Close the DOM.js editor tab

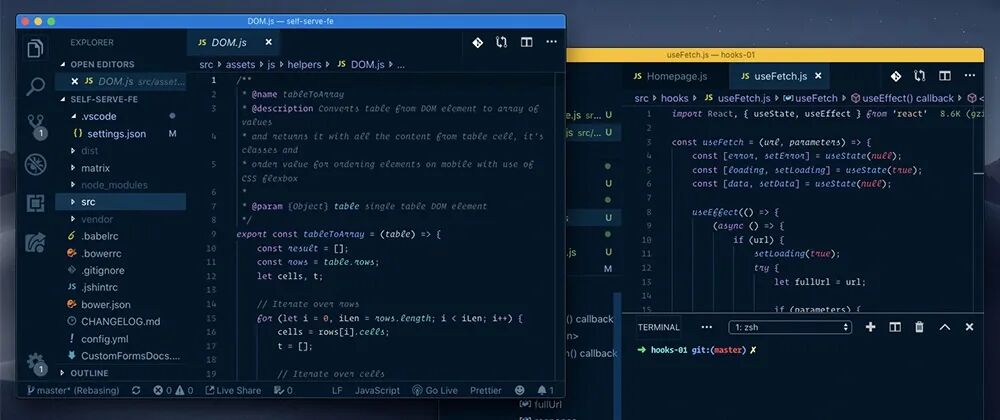pyautogui.click(x=268, y=42)
